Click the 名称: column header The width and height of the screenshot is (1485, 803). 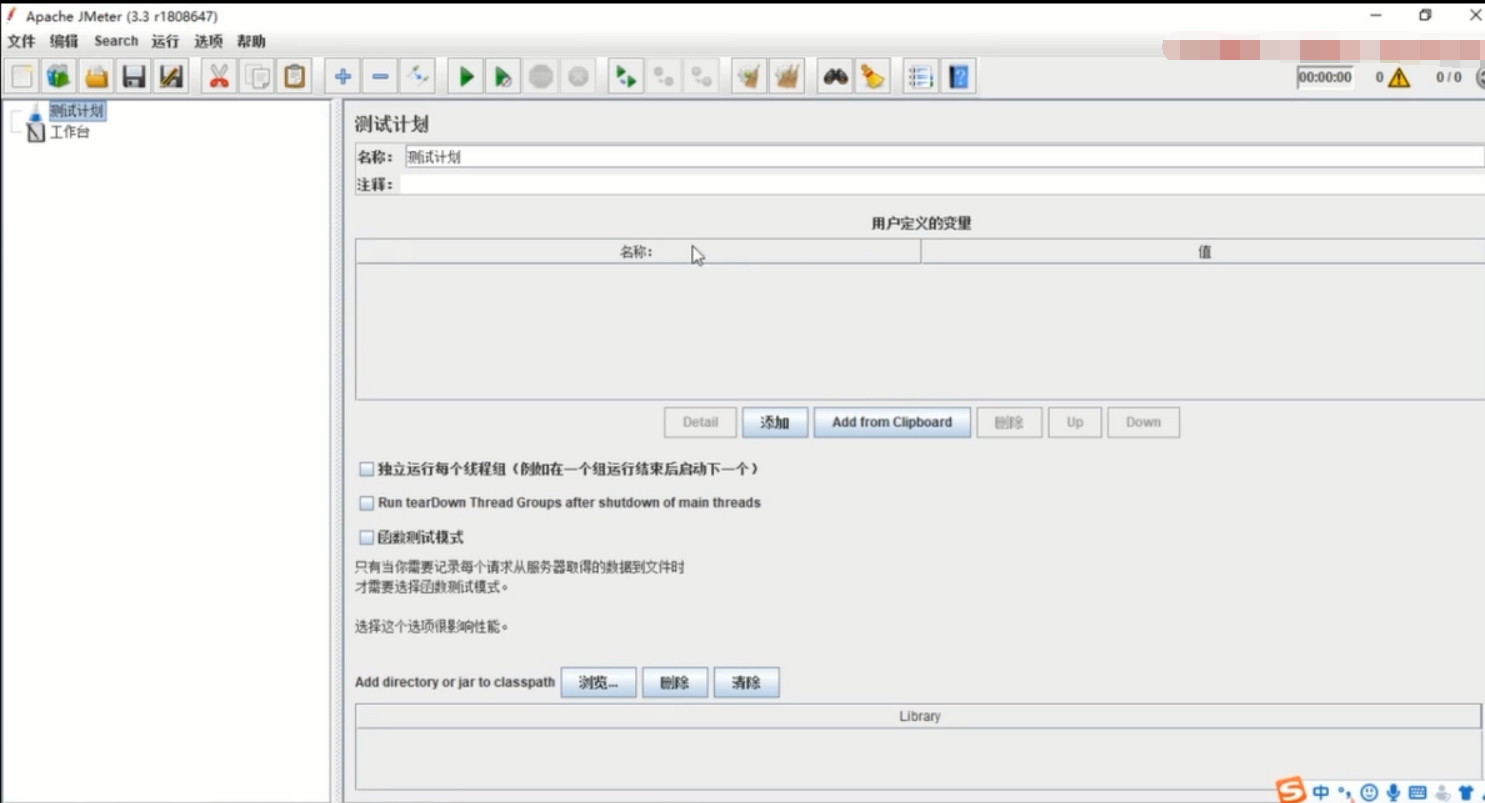point(637,252)
